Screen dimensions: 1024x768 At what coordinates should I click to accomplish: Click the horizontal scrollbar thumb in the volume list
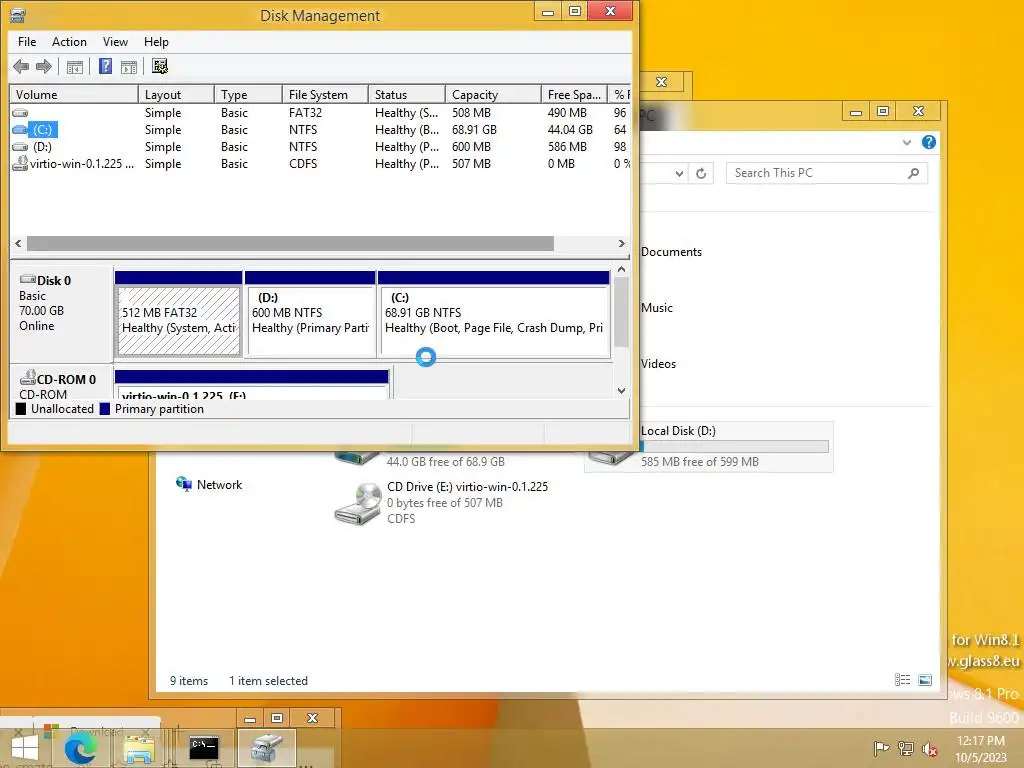[290, 244]
